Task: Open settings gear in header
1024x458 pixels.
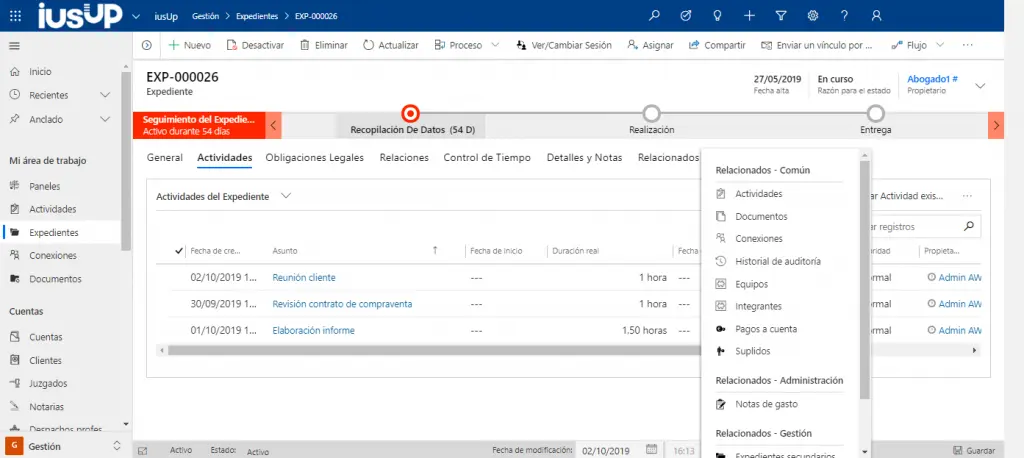Action: [x=812, y=15]
